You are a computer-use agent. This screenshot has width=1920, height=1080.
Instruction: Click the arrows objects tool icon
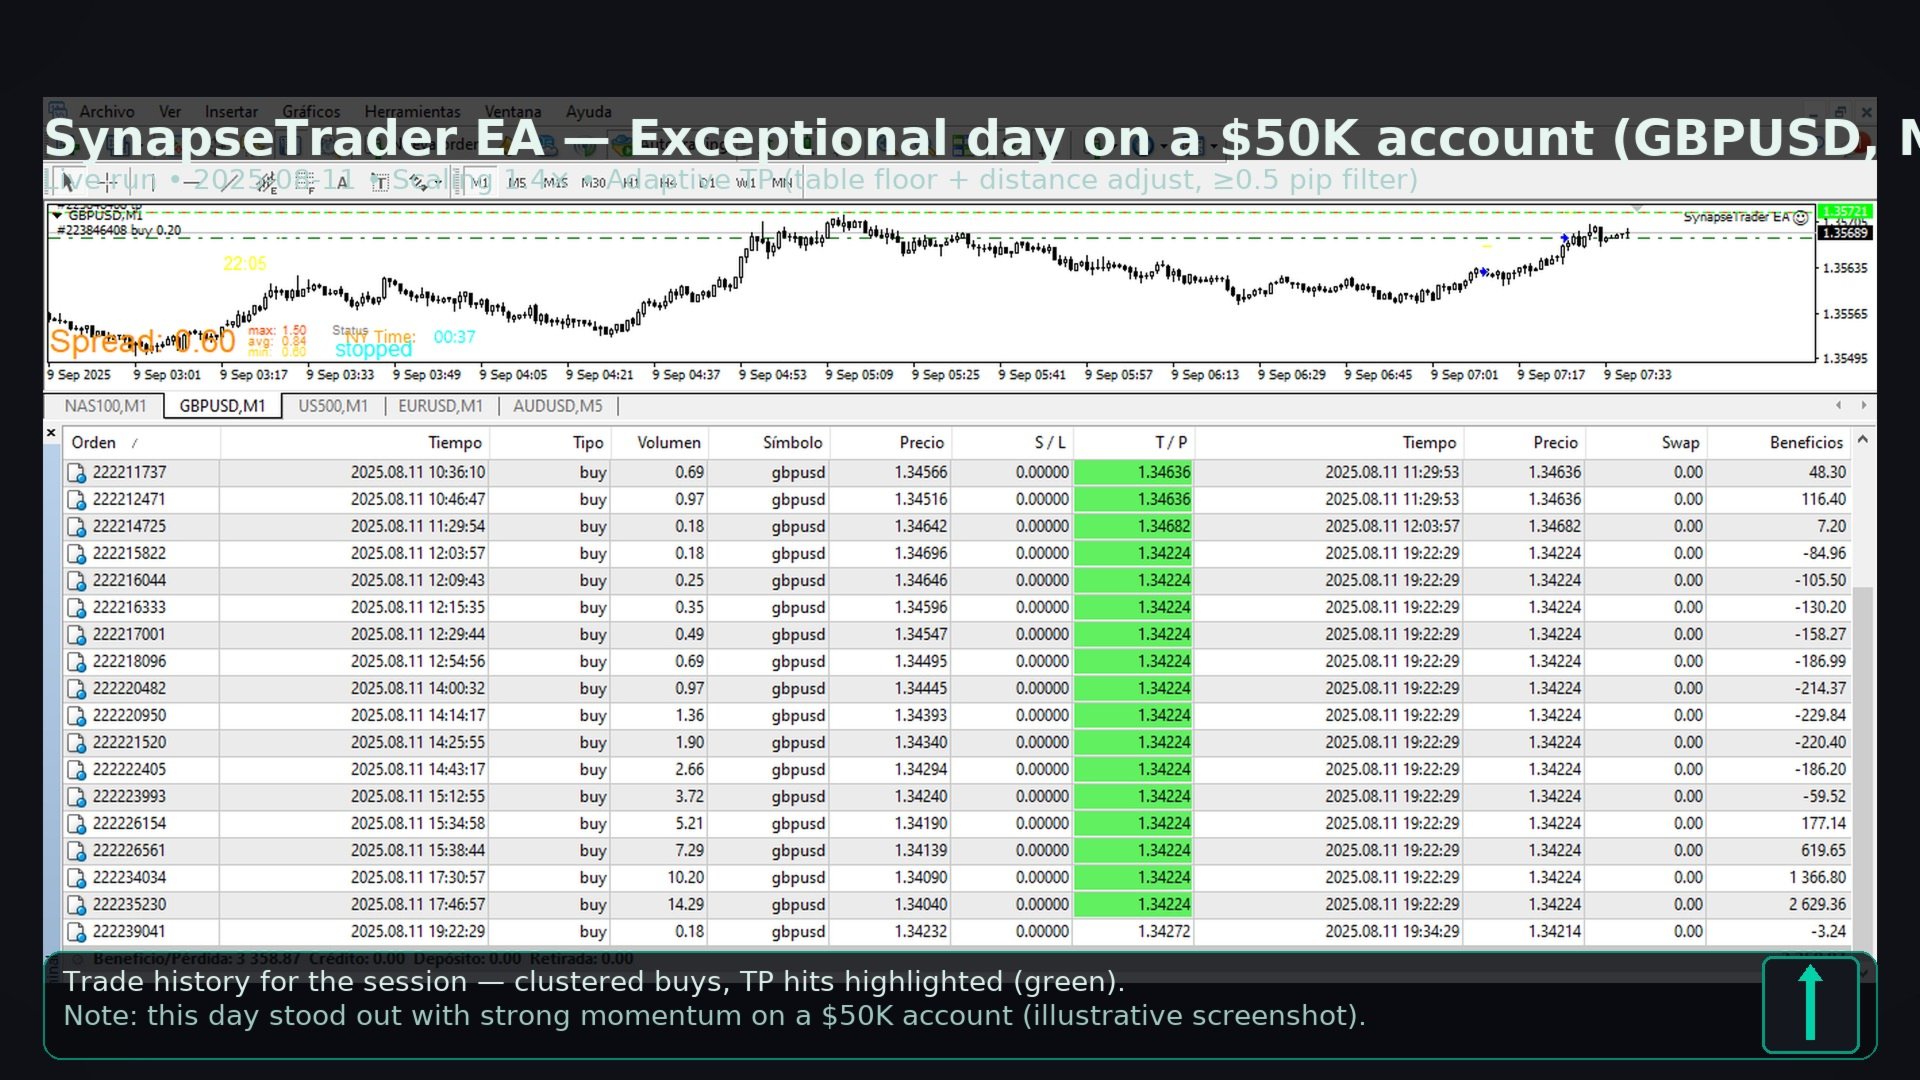click(418, 182)
